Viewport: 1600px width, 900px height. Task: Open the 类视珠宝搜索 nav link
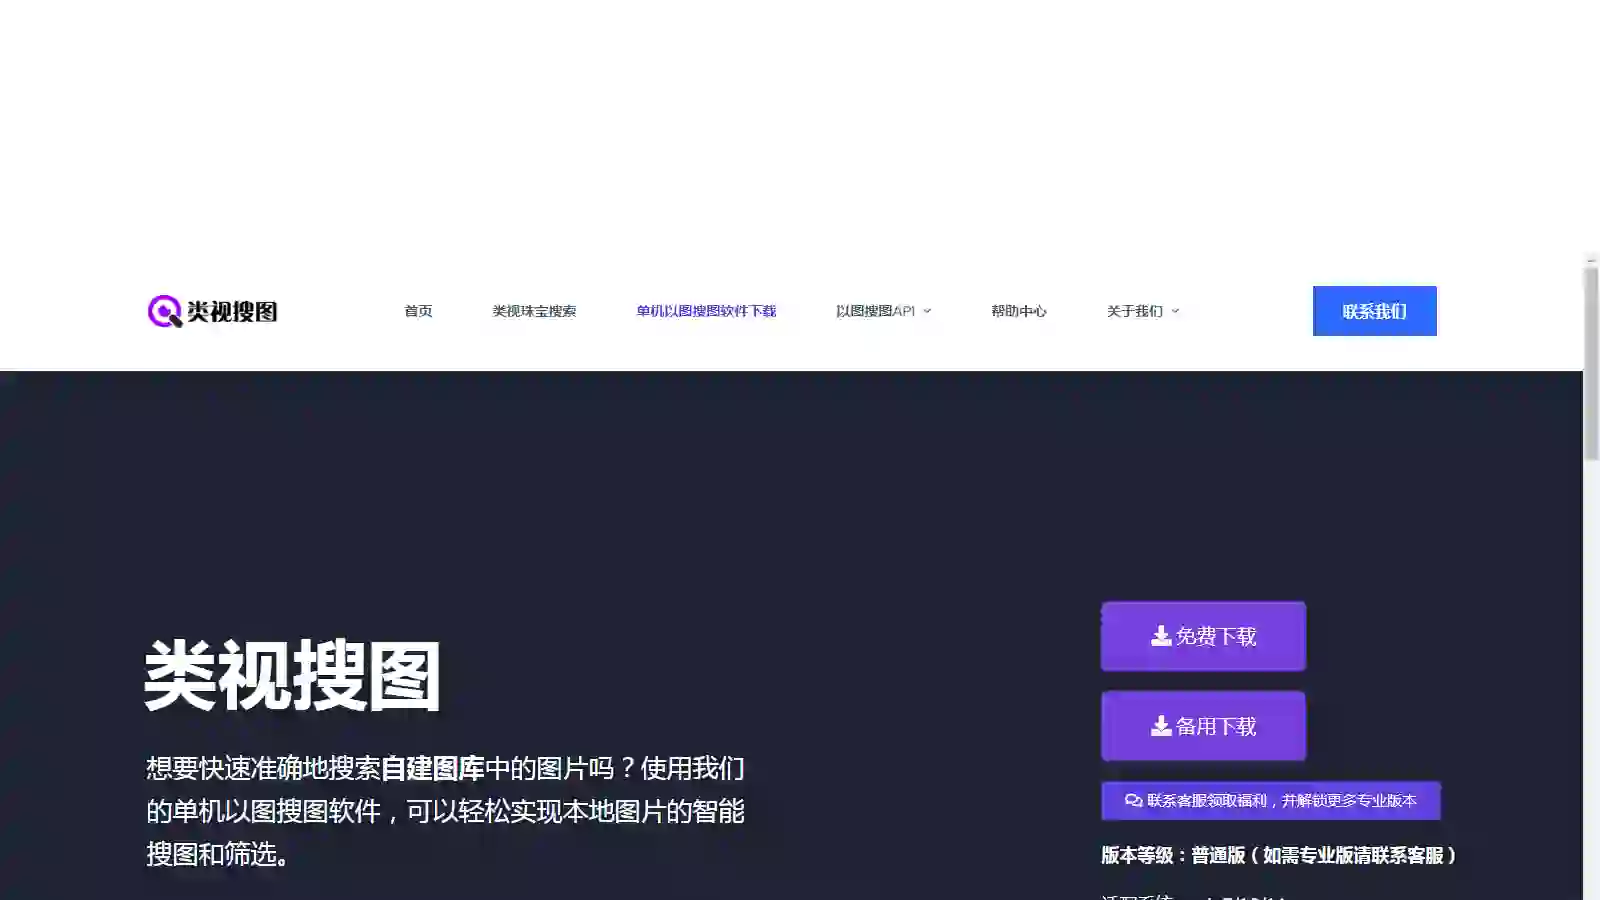pyautogui.click(x=533, y=311)
